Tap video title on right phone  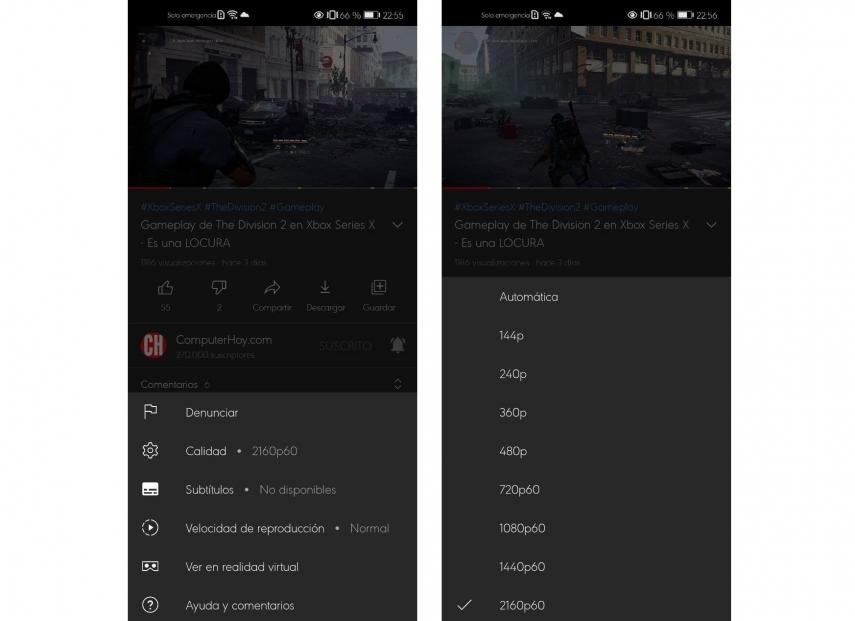click(x=571, y=233)
